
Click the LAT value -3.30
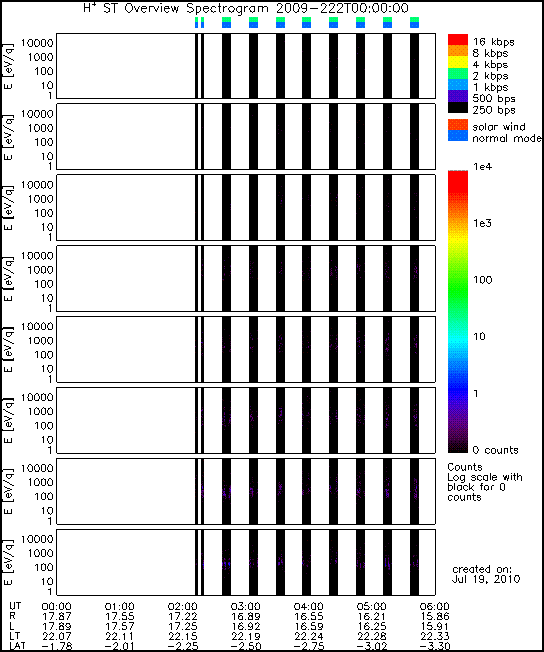point(434,646)
